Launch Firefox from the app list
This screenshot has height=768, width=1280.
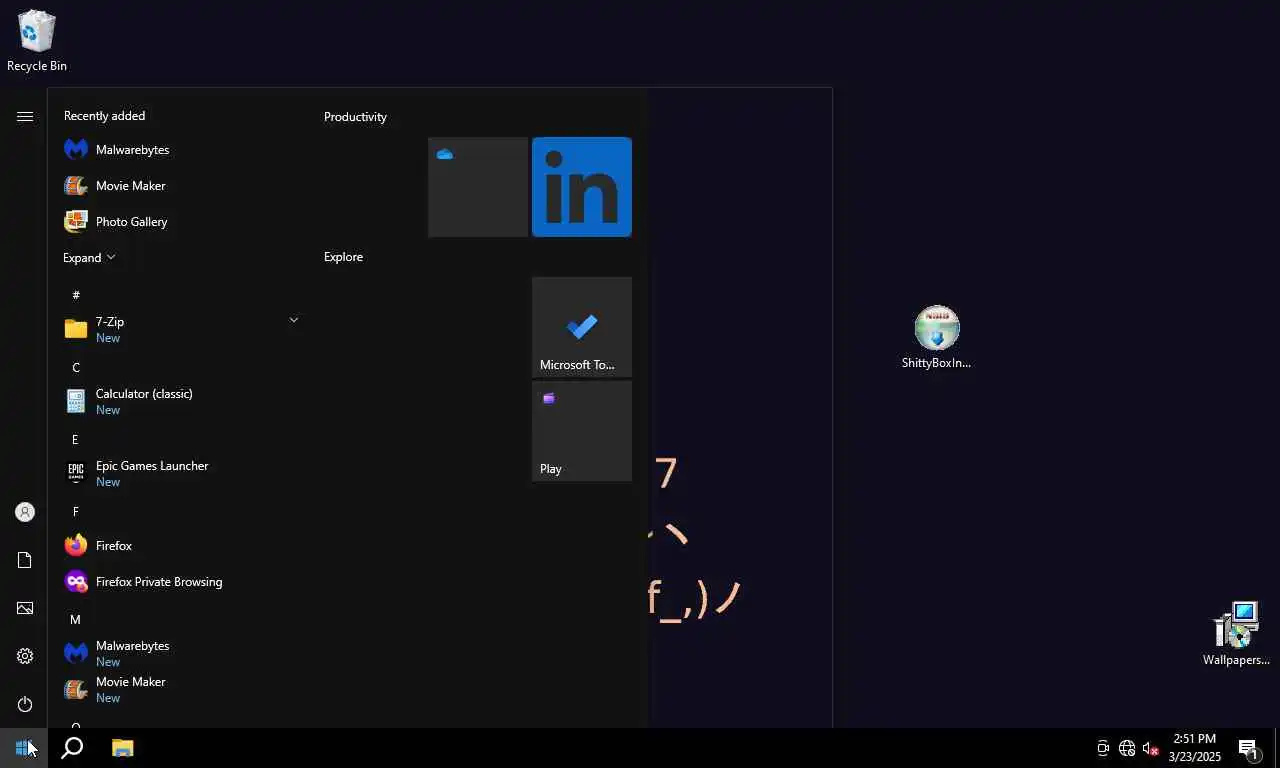coord(180,546)
